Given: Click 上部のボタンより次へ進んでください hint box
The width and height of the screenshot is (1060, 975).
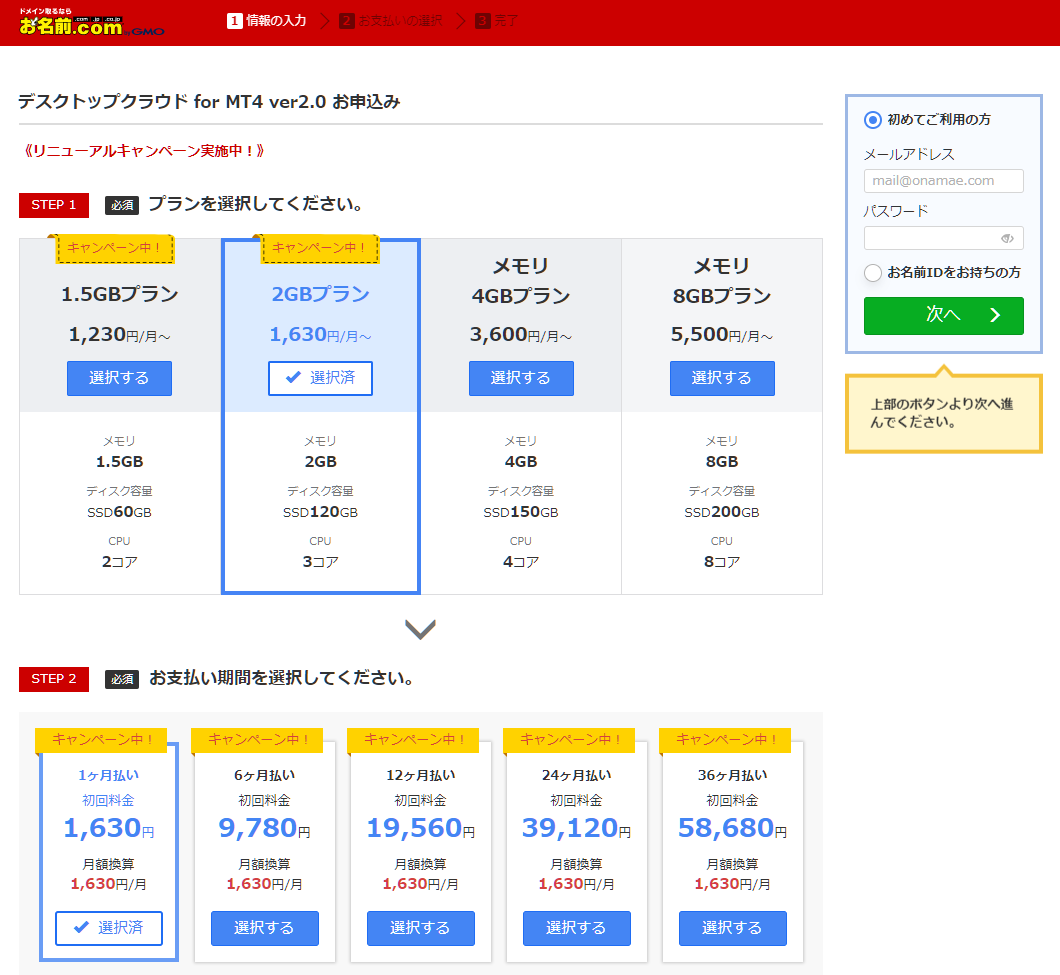Looking at the screenshot, I should [x=943, y=413].
